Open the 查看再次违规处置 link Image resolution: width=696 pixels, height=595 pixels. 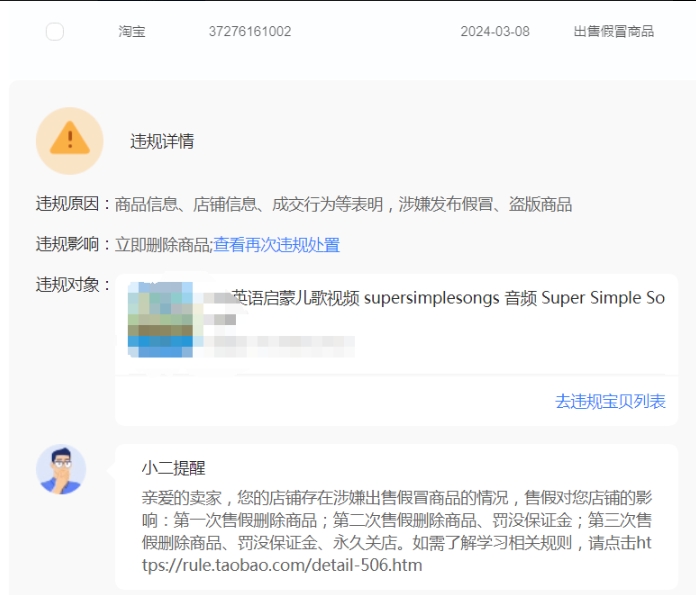[x=277, y=245]
